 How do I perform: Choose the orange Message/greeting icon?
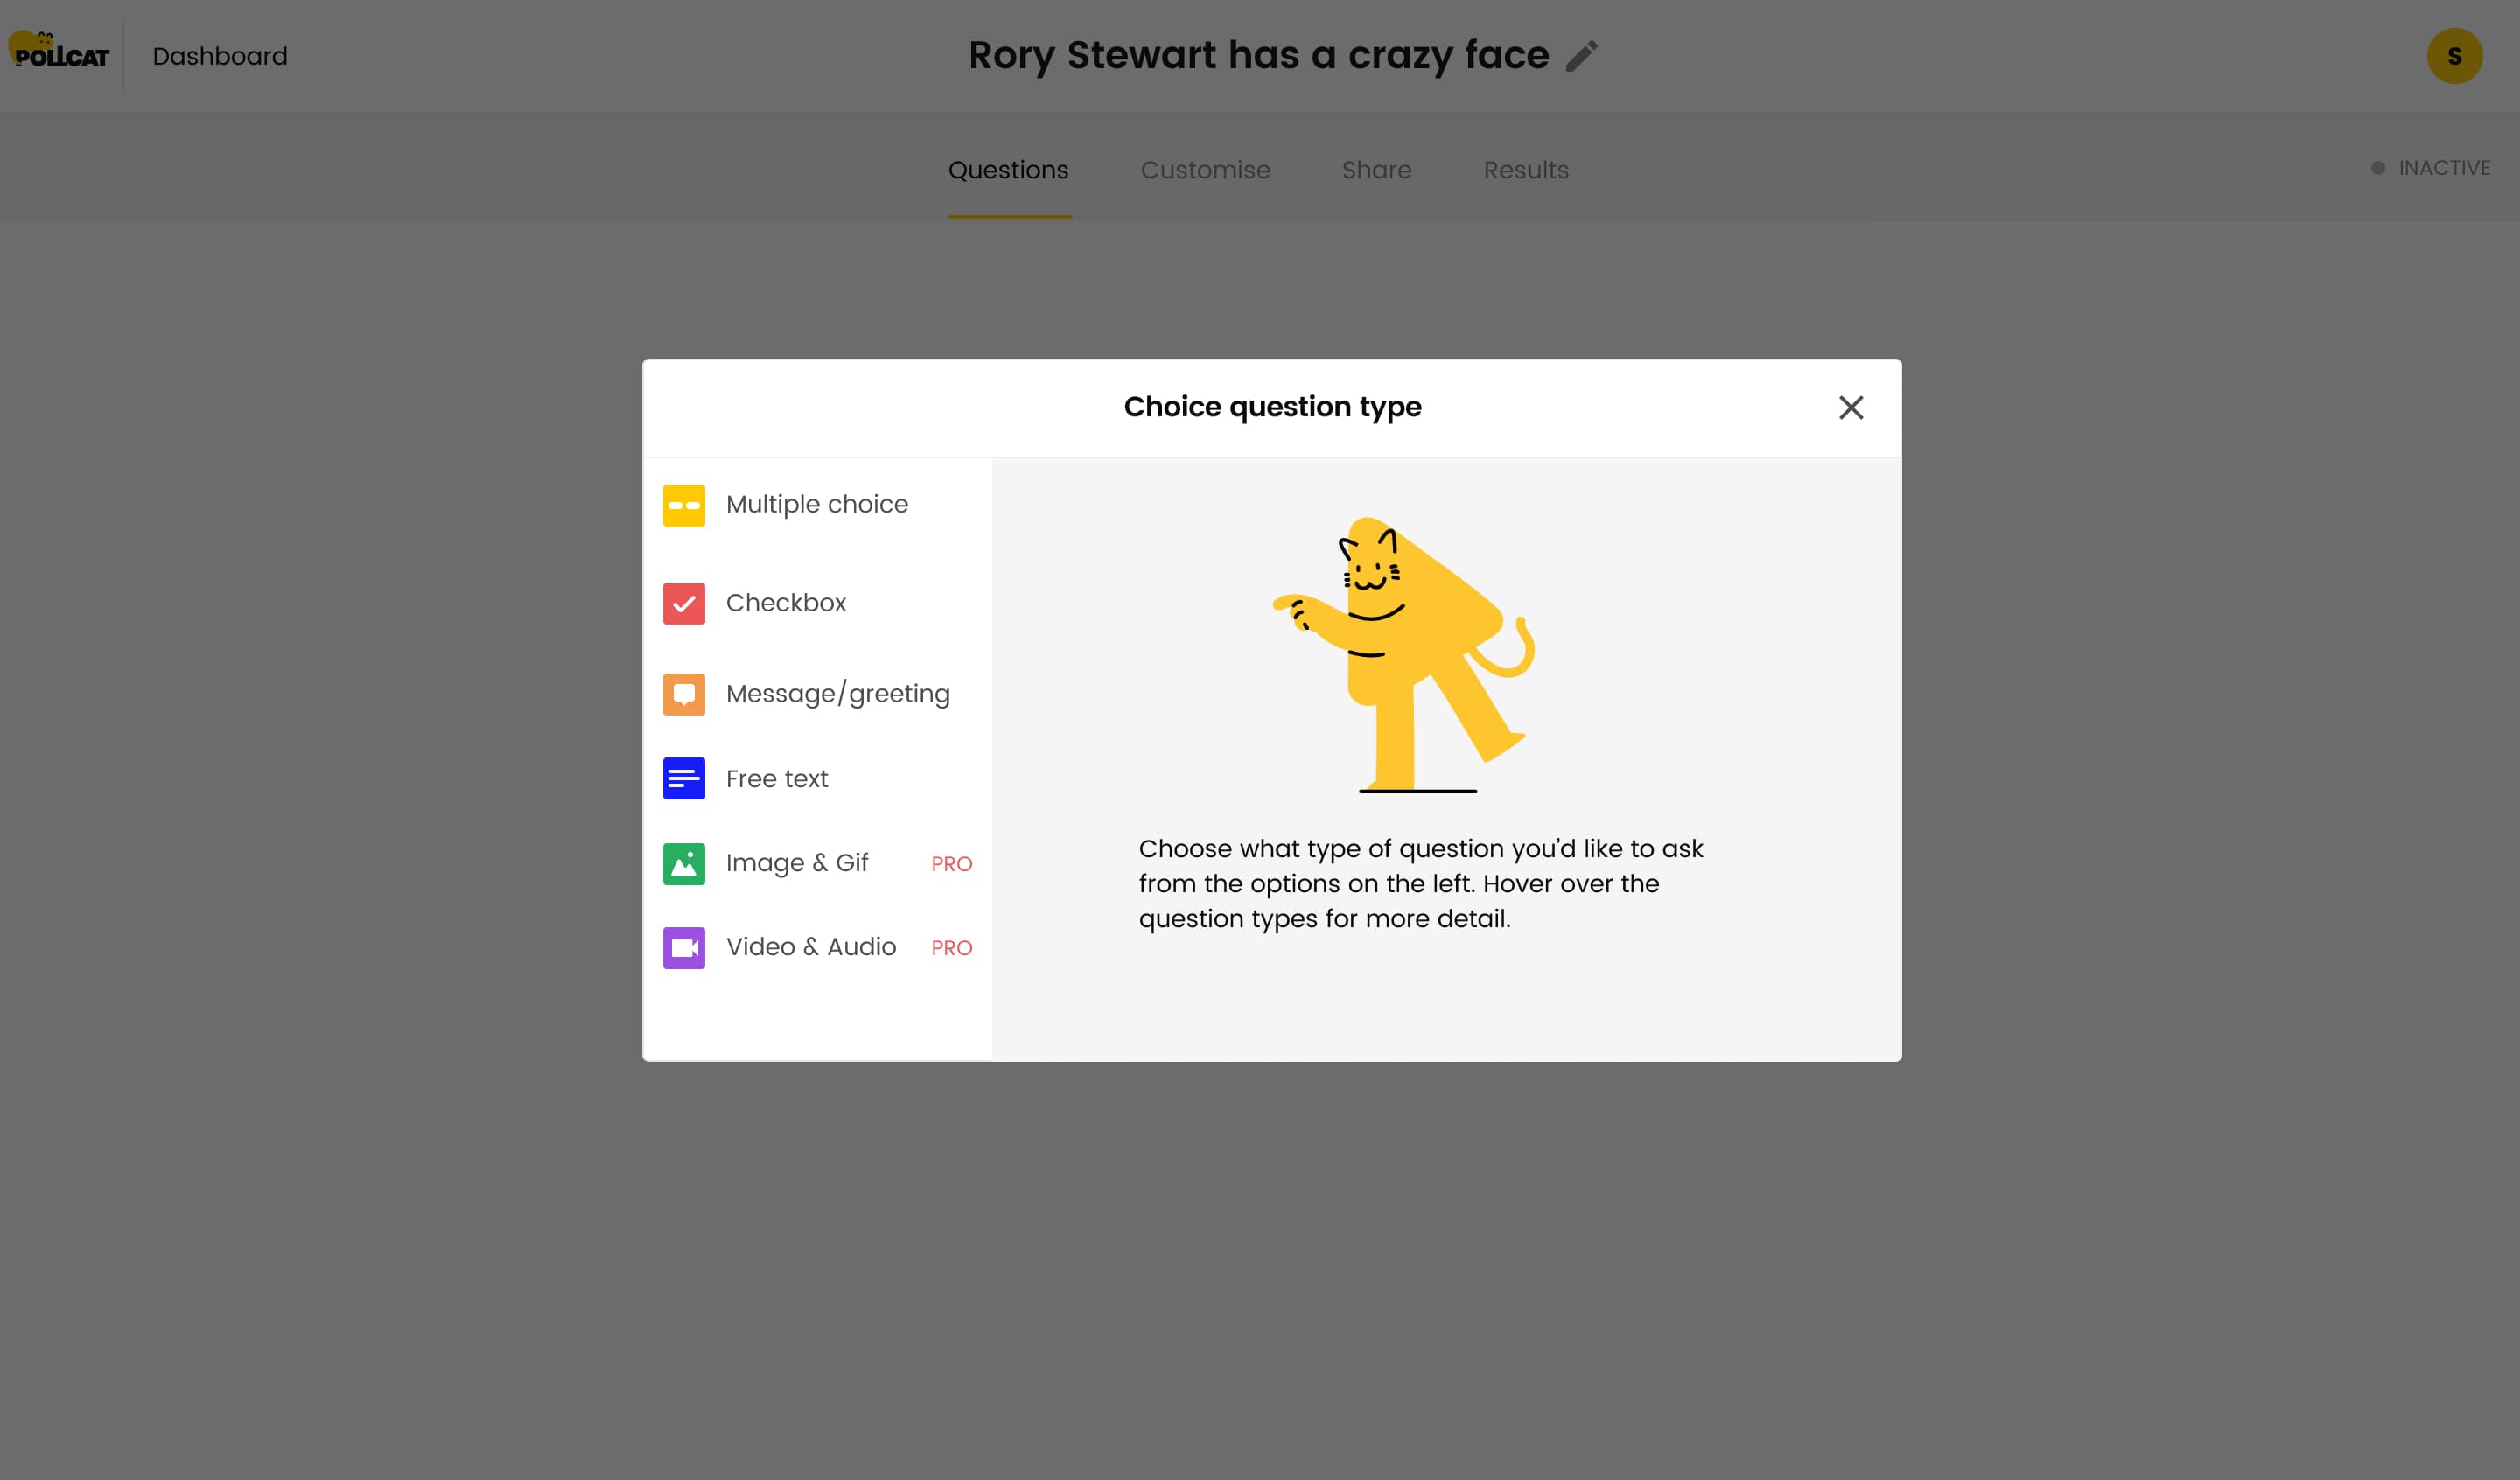coord(684,694)
